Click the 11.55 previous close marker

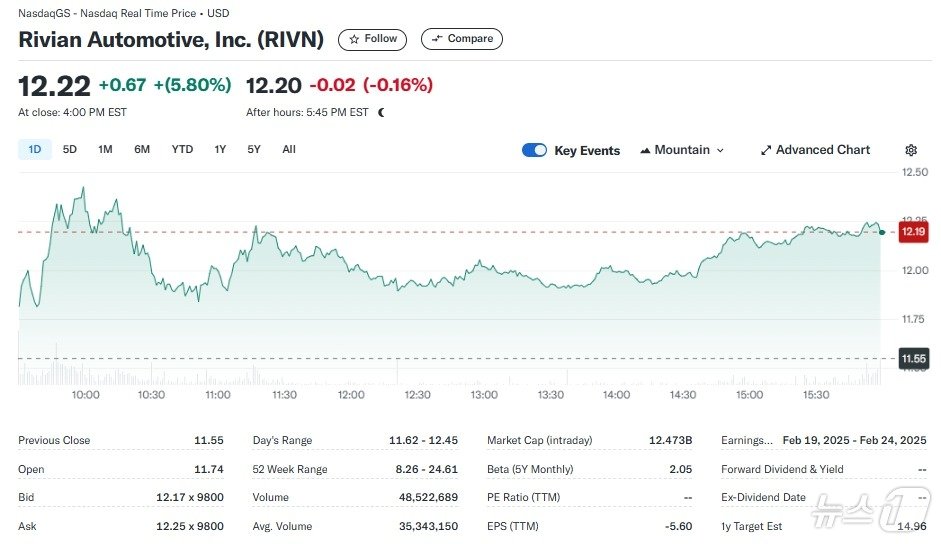pos(911,358)
